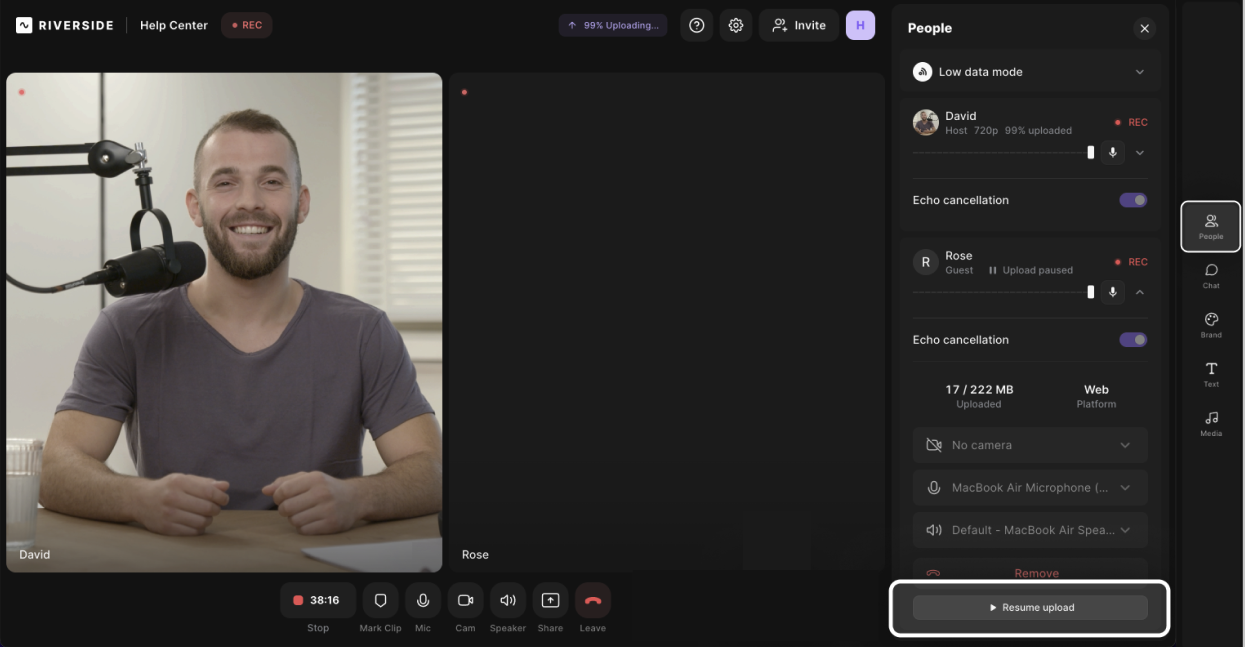Open the No camera dropdown

[x=1029, y=445]
